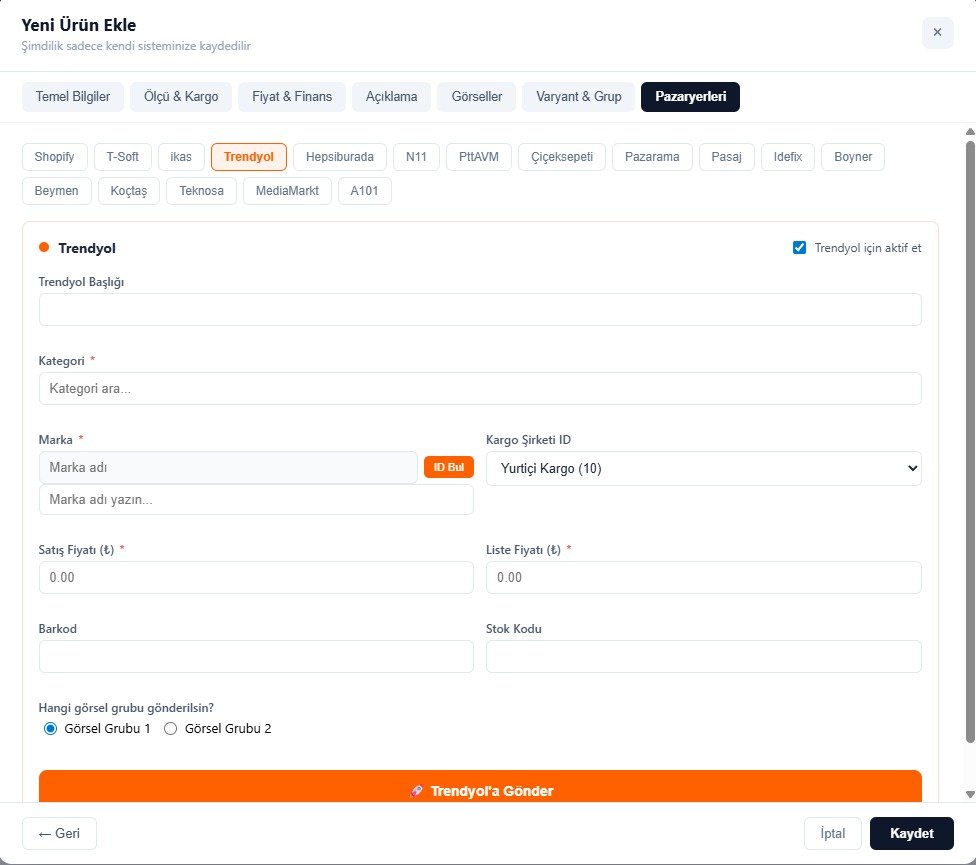Screen dimensions: 976x865
Task: Pick the Boyner marketplace
Action: coord(853,157)
